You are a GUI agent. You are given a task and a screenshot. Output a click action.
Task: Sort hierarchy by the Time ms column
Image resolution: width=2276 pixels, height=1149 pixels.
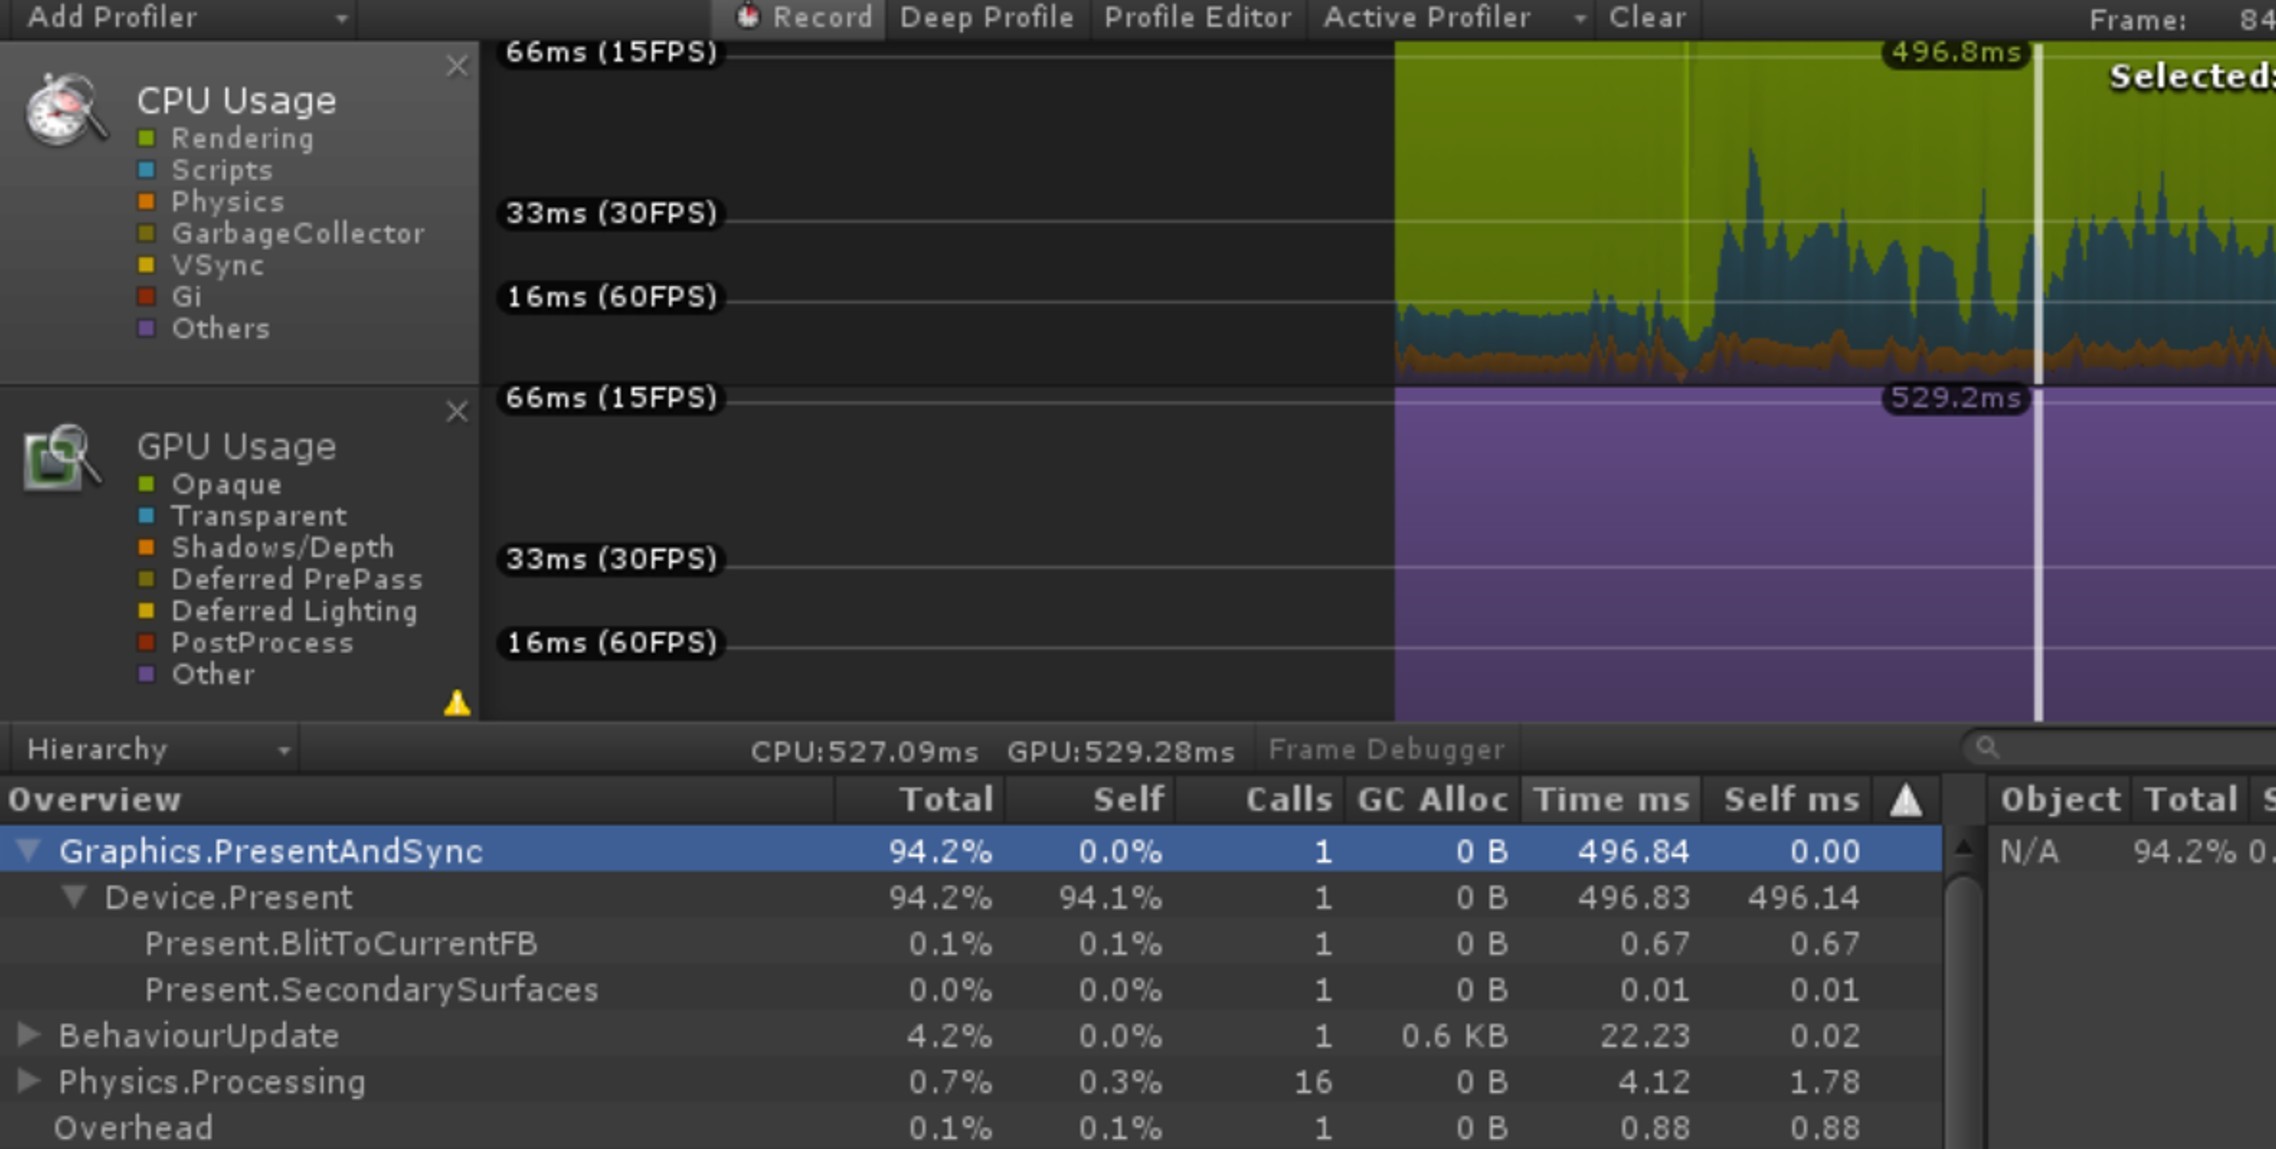1610,799
